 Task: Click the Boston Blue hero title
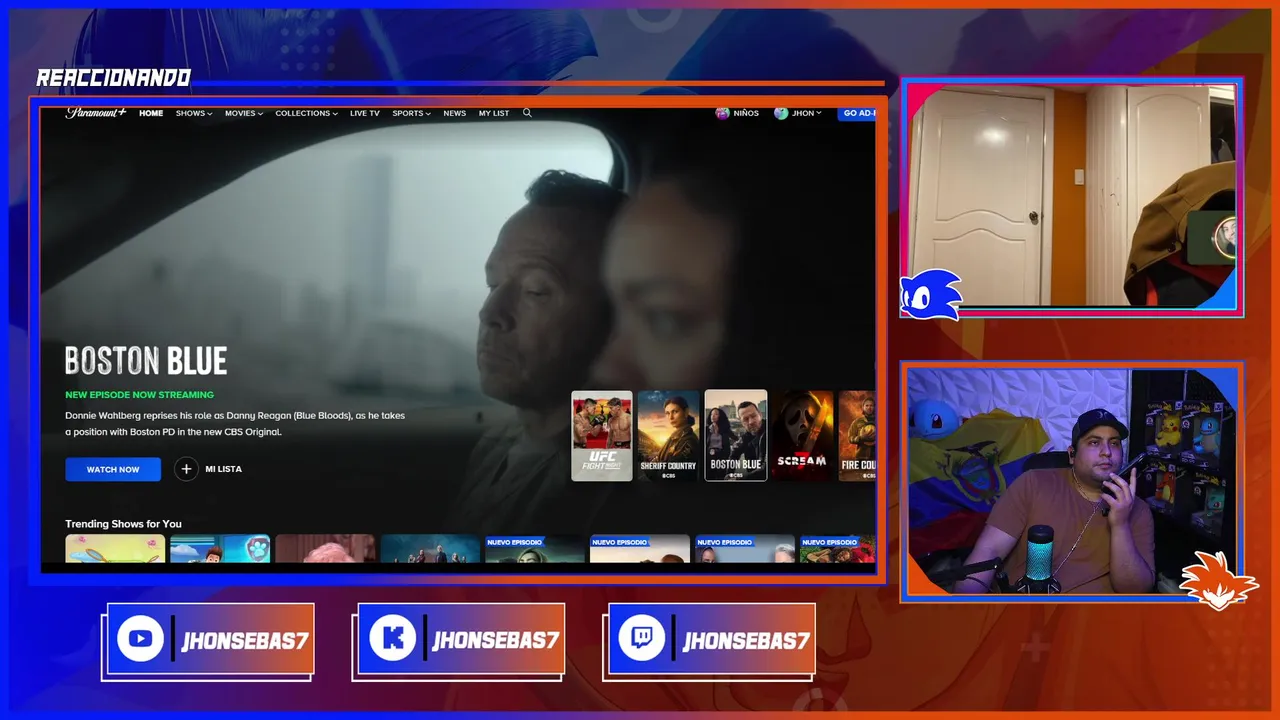pyautogui.click(x=146, y=361)
